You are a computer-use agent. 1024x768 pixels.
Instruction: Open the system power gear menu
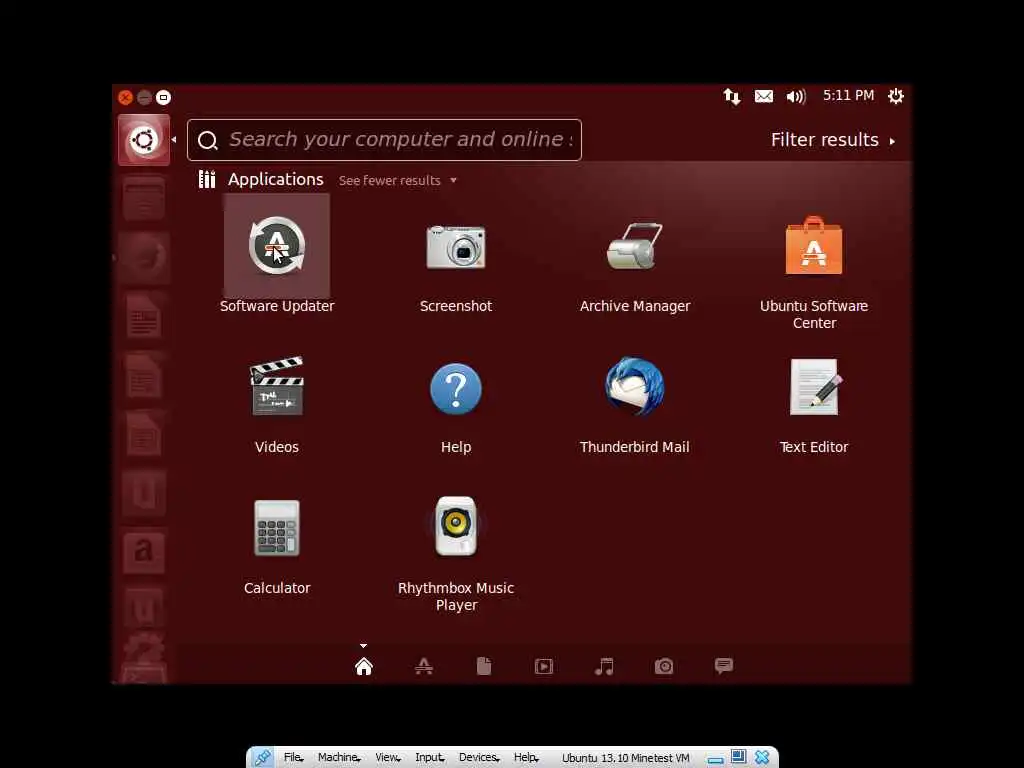896,96
